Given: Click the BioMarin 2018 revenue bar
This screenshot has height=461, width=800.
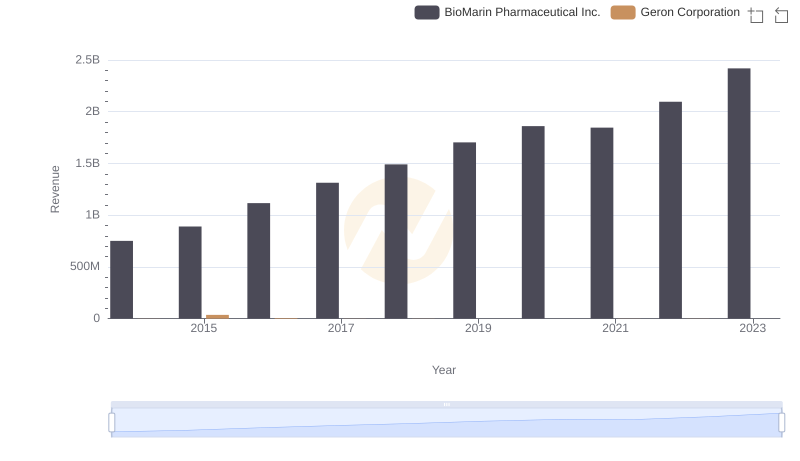Looking at the screenshot, I should (x=396, y=241).
